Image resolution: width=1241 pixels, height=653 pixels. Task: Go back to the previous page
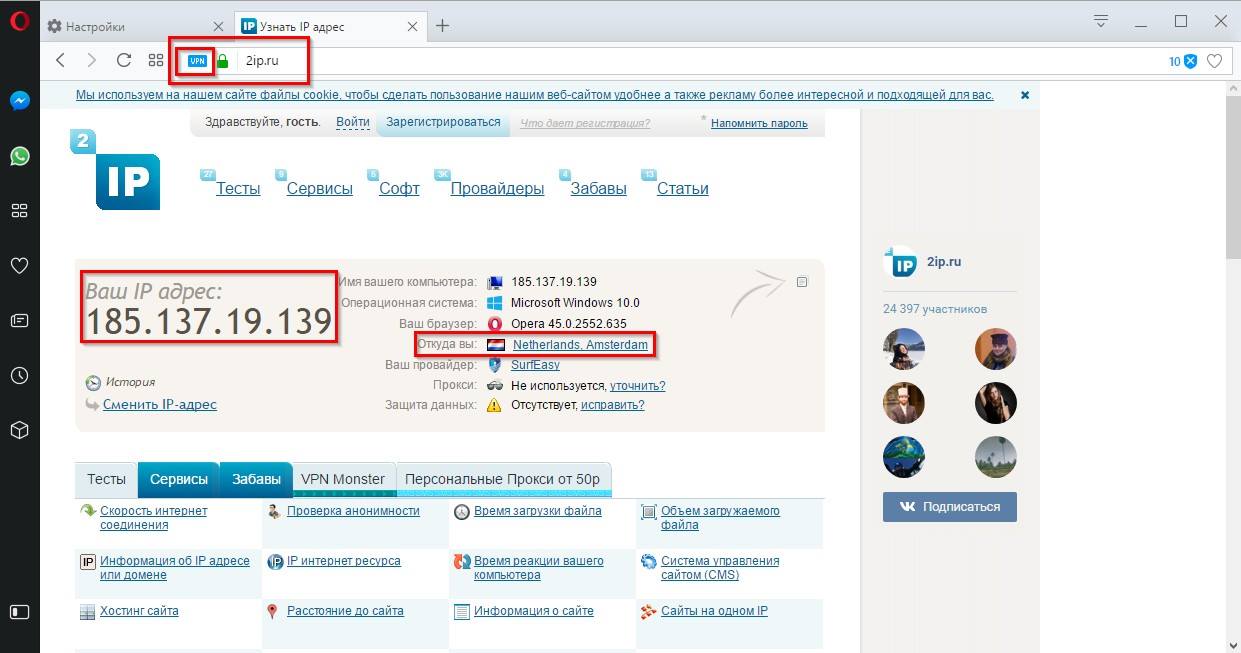tap(60, 61)
